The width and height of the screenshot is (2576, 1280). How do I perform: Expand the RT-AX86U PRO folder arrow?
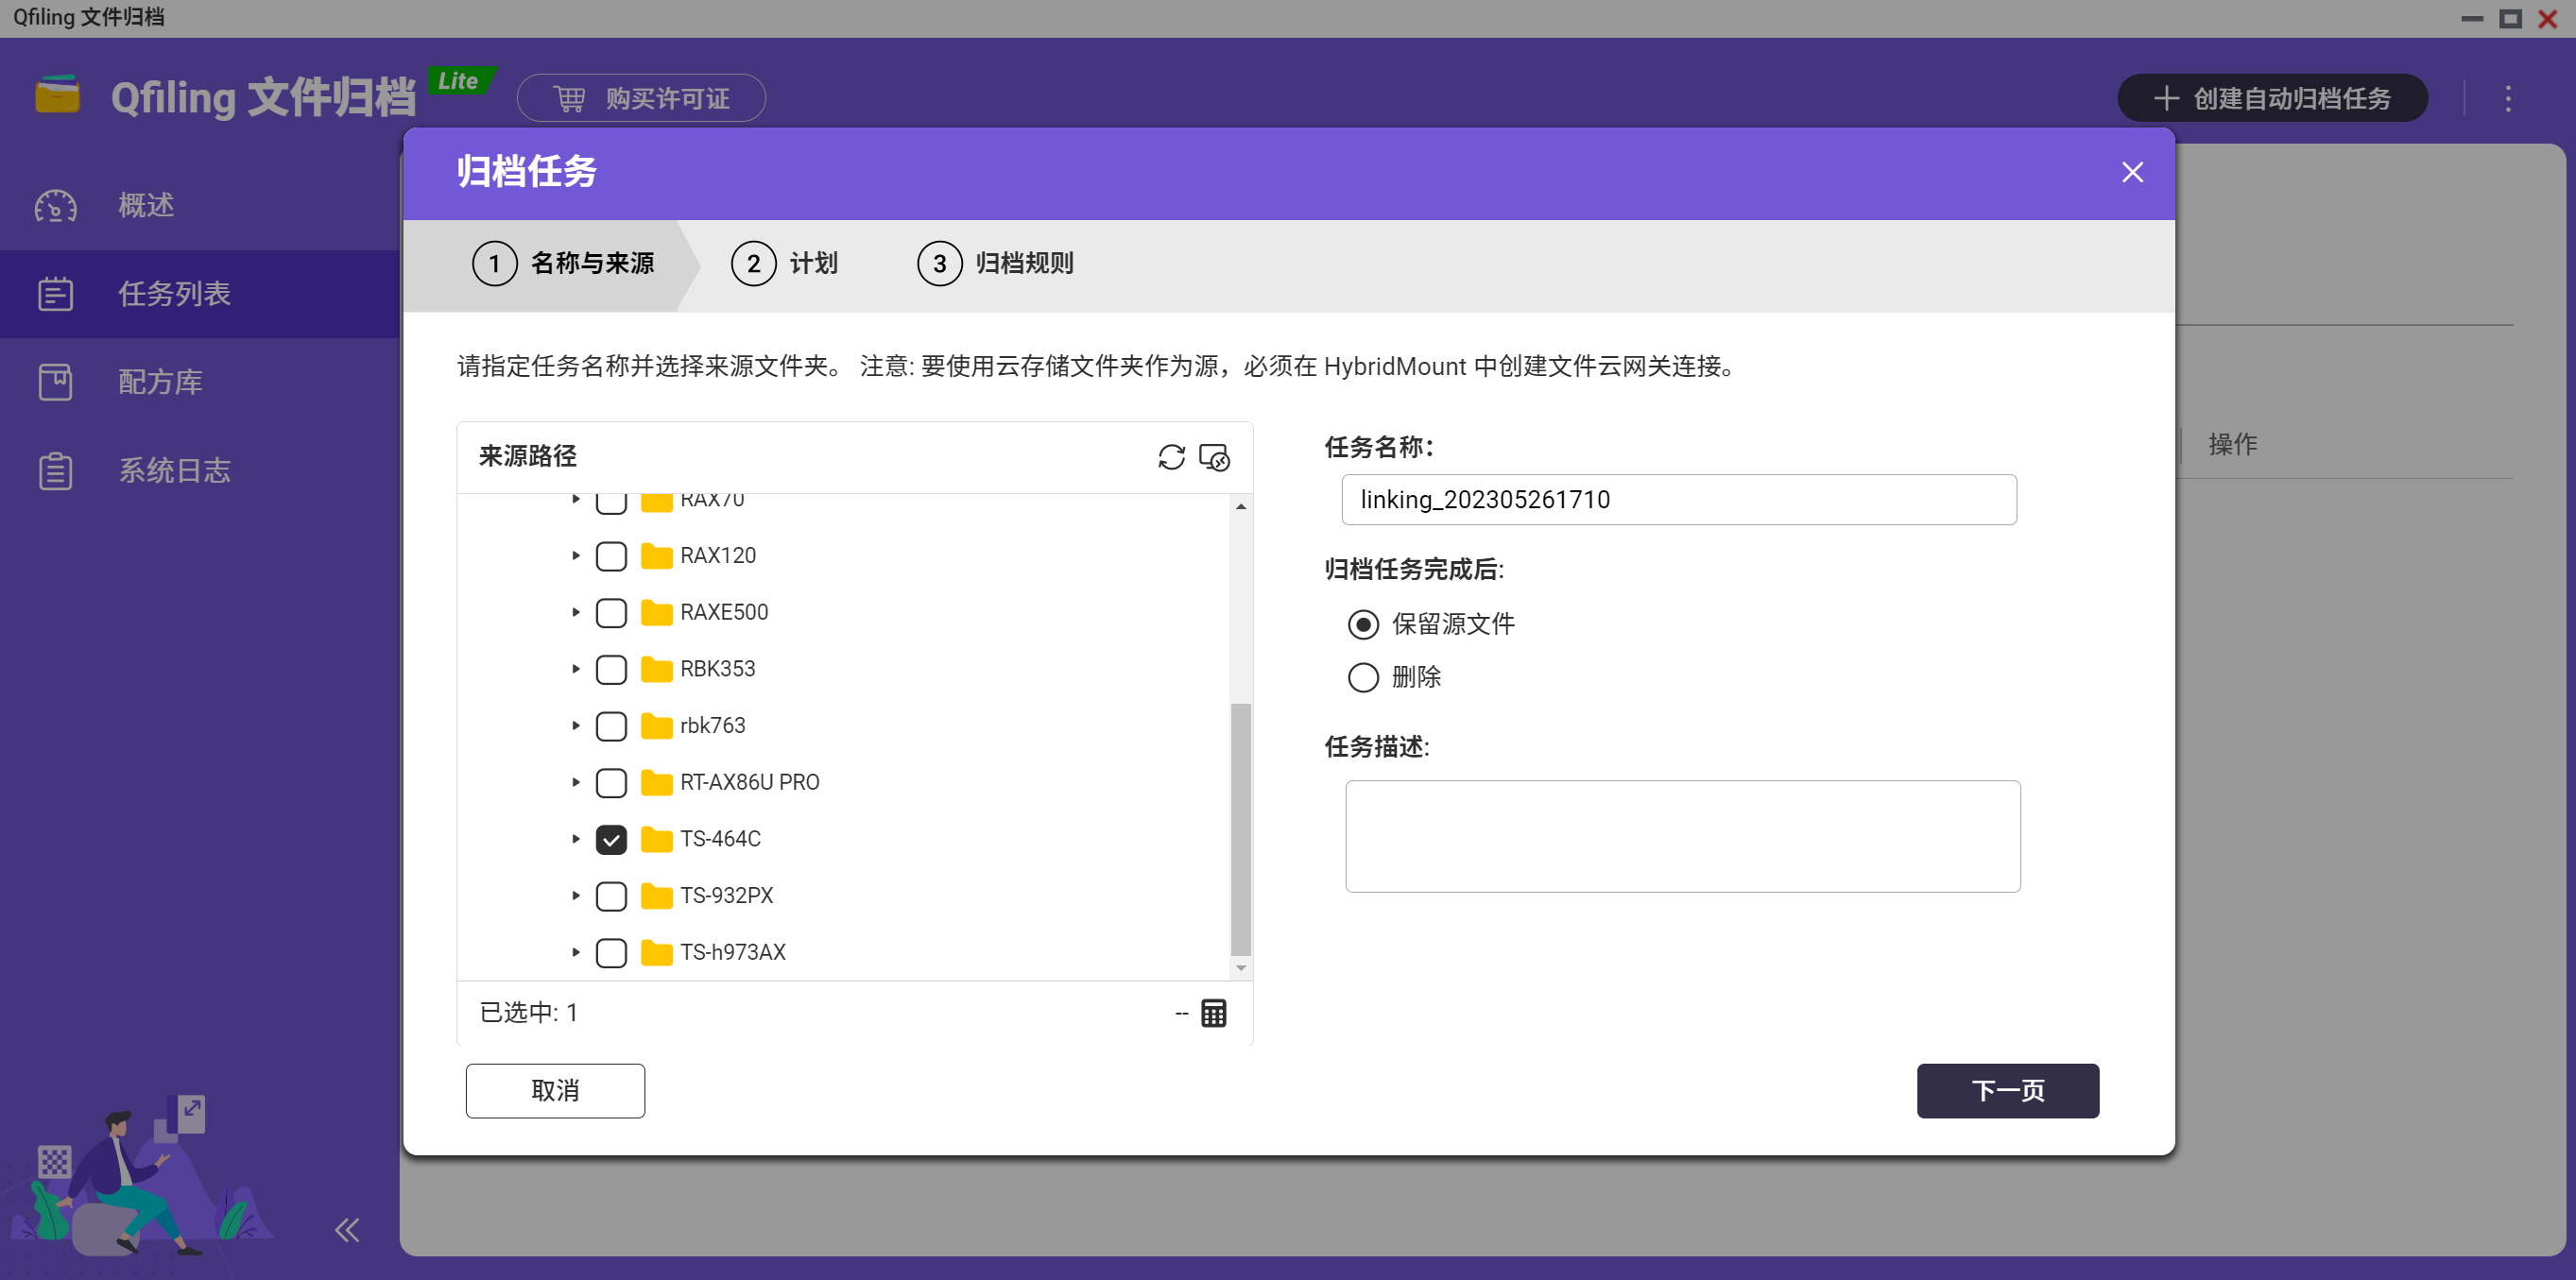click(x=576, y=782)
